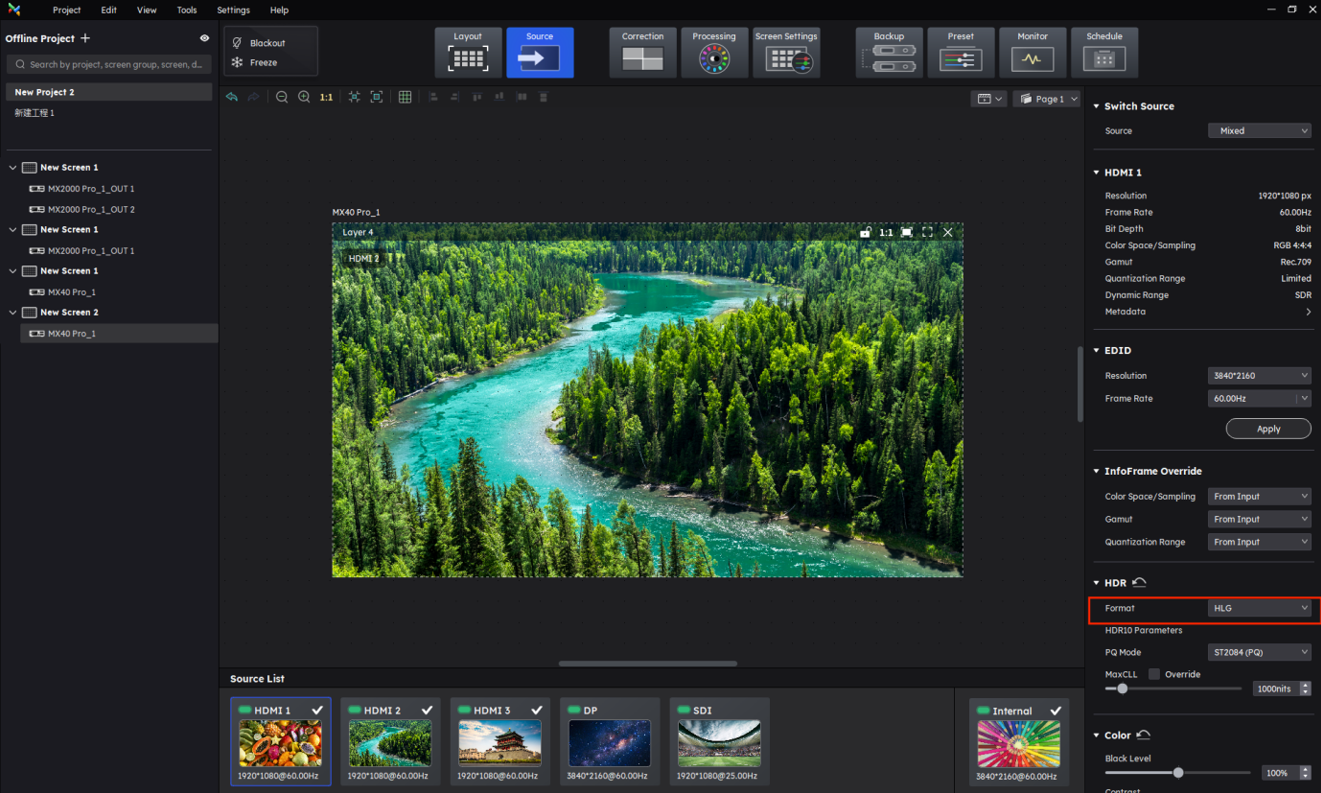The width and height of the screenshot is (1321, 793).
Task: Close Layer 4 with its X icon
Action: tap(948, 232)
